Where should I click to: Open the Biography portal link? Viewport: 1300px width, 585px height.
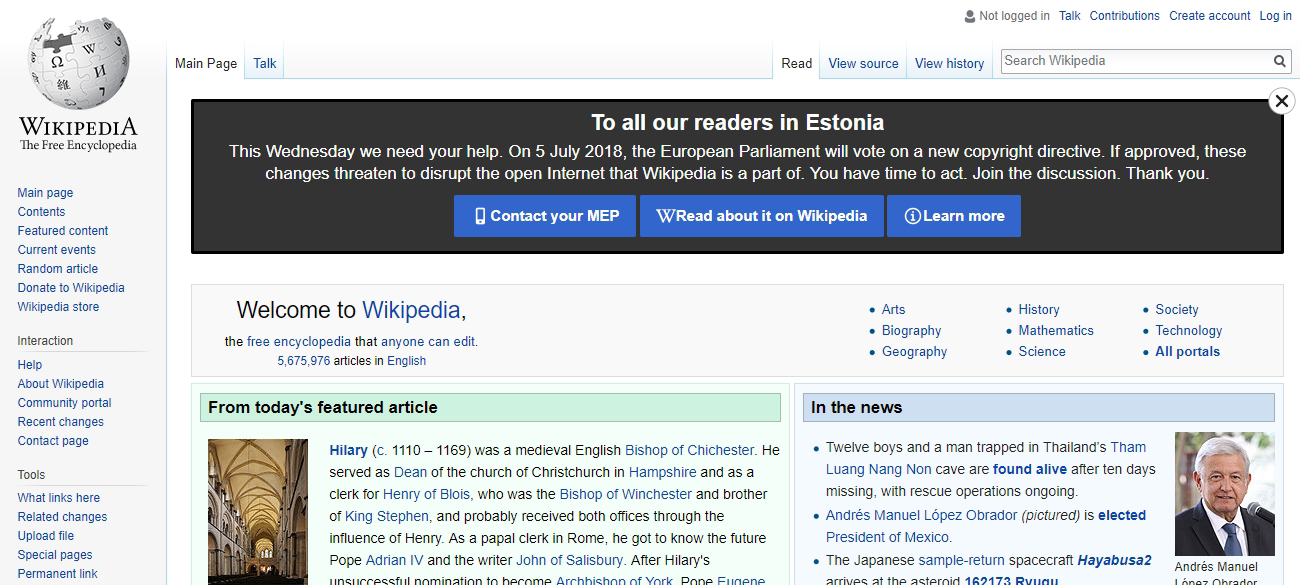tap(912, 331)
